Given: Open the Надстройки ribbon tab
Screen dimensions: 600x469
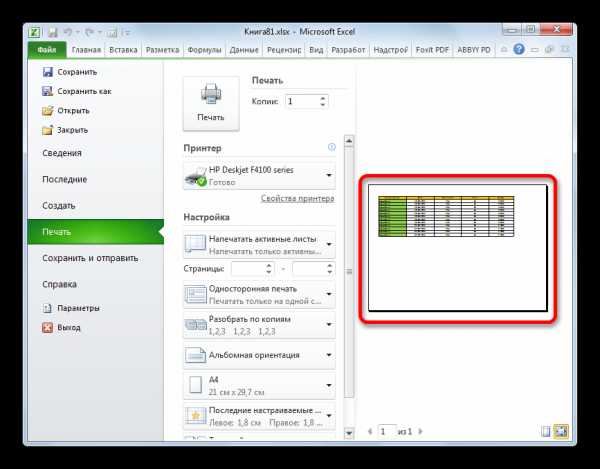Looking at the screenshot, I should [390, 50].
